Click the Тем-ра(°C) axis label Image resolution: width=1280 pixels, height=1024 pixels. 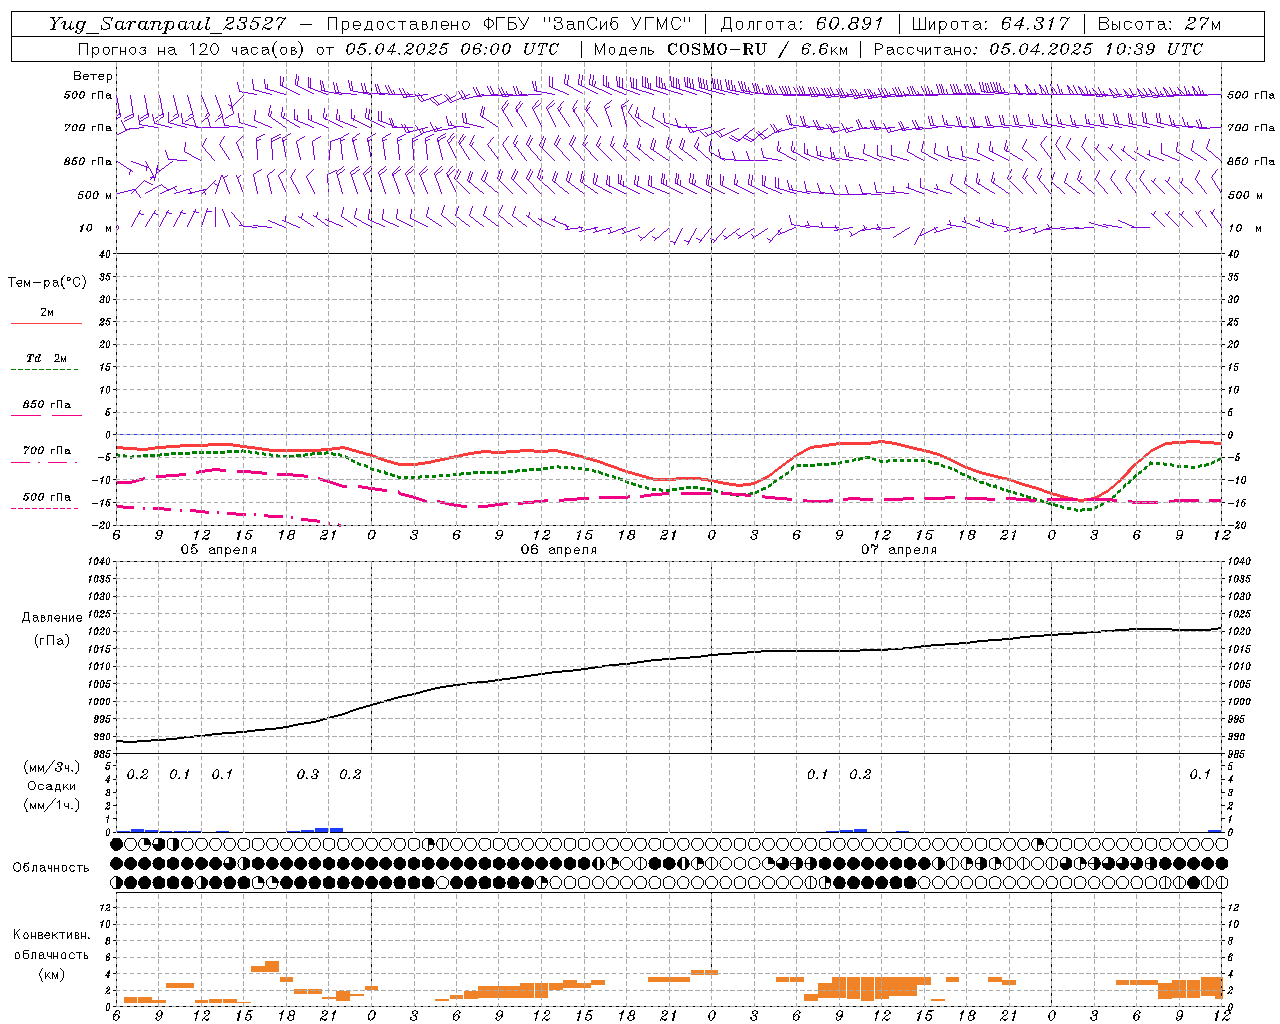click(x=47, y=282)
